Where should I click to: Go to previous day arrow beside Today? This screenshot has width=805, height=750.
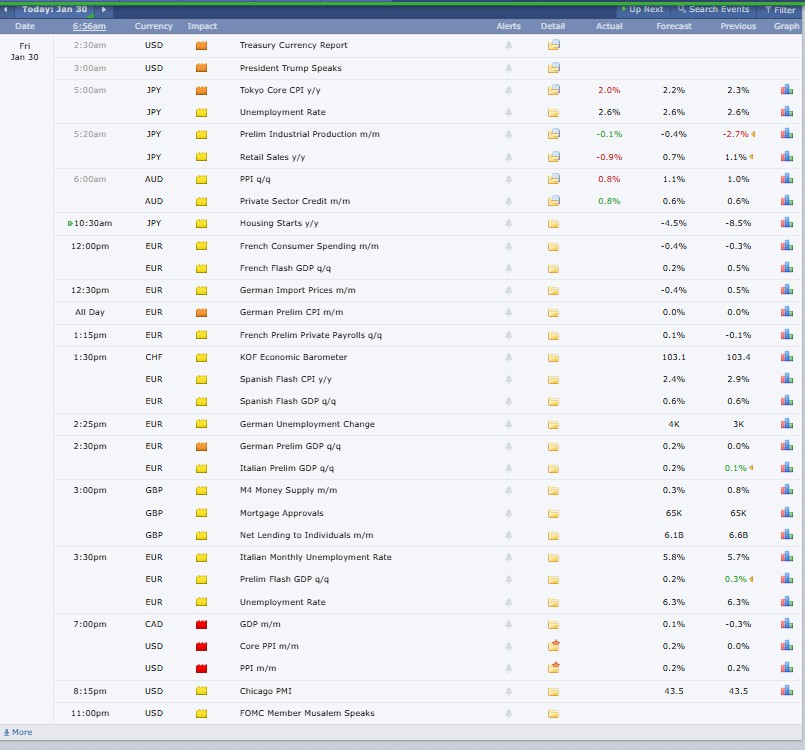(x=7, y=9)
